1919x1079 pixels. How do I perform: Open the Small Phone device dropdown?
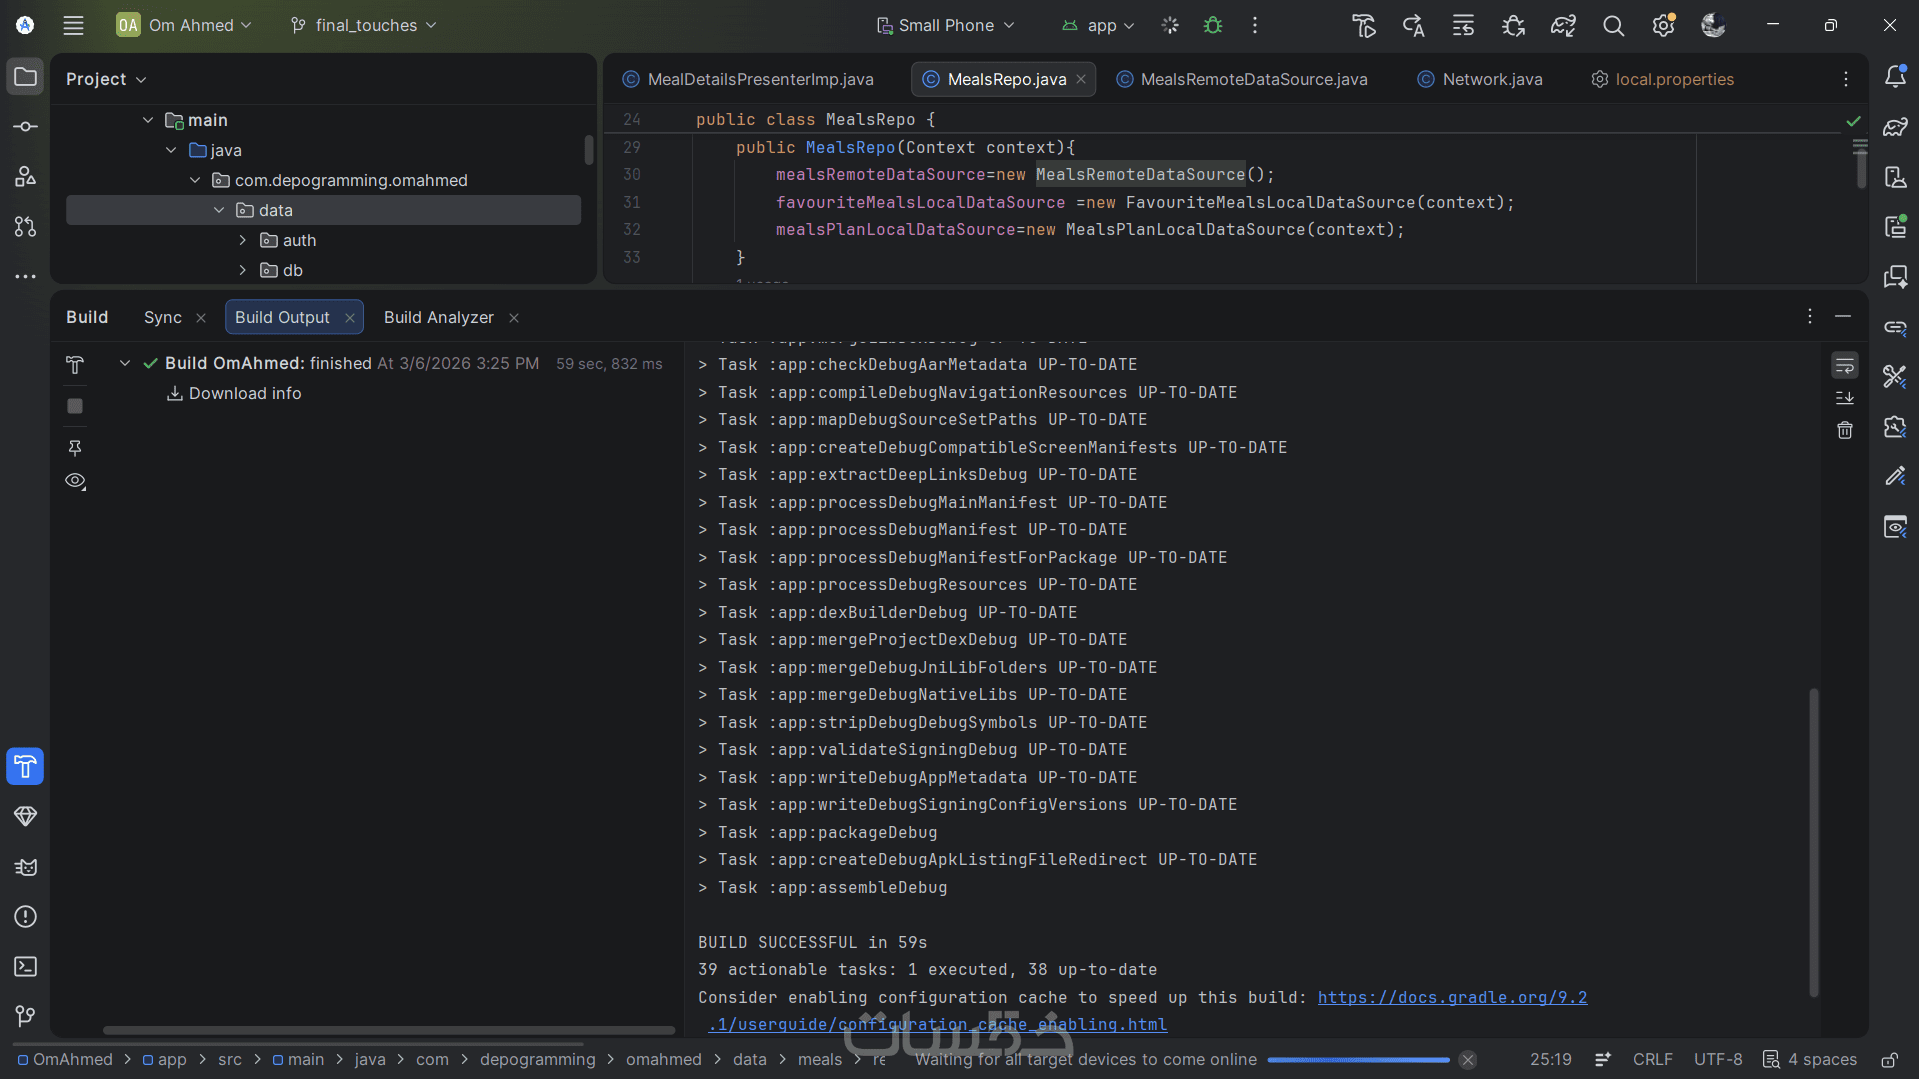[945, 25]
